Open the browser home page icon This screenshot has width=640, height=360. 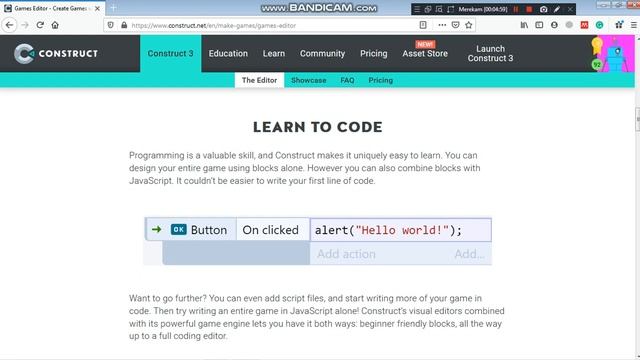tap(55, 25)
